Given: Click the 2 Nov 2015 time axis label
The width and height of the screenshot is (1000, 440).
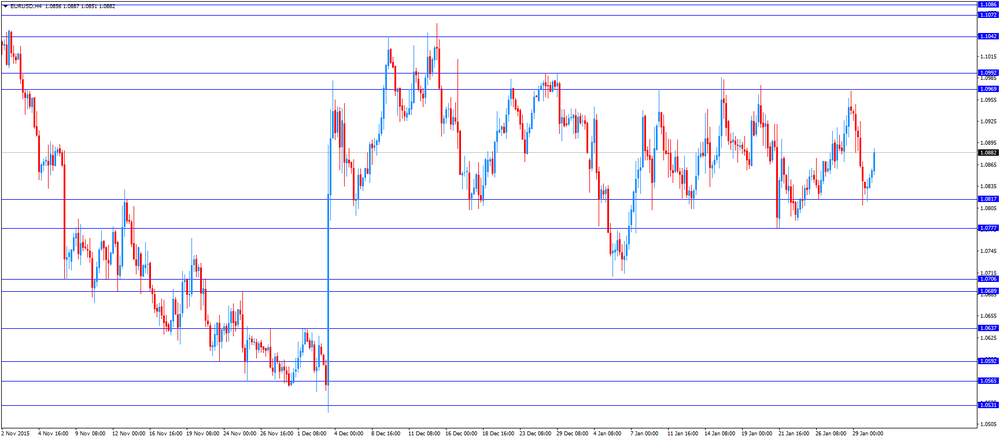Looking at the screenshot, I should click(13, 432).
